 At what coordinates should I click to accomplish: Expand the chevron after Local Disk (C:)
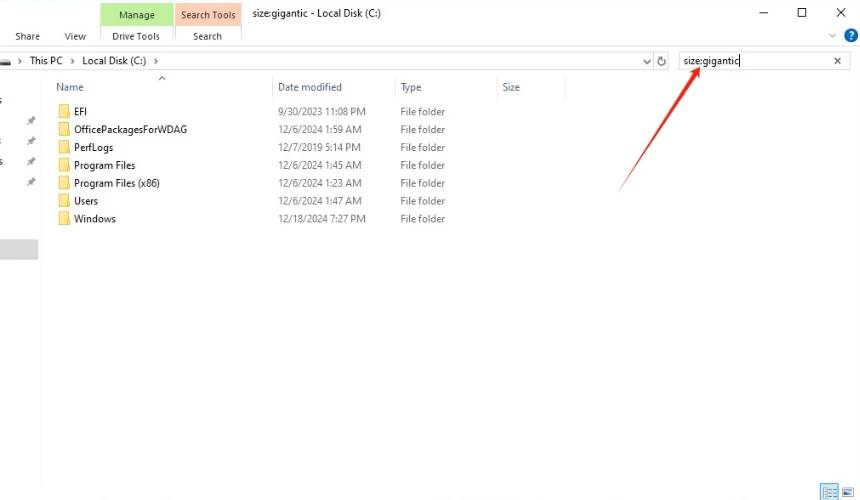(x=156, y=61)
